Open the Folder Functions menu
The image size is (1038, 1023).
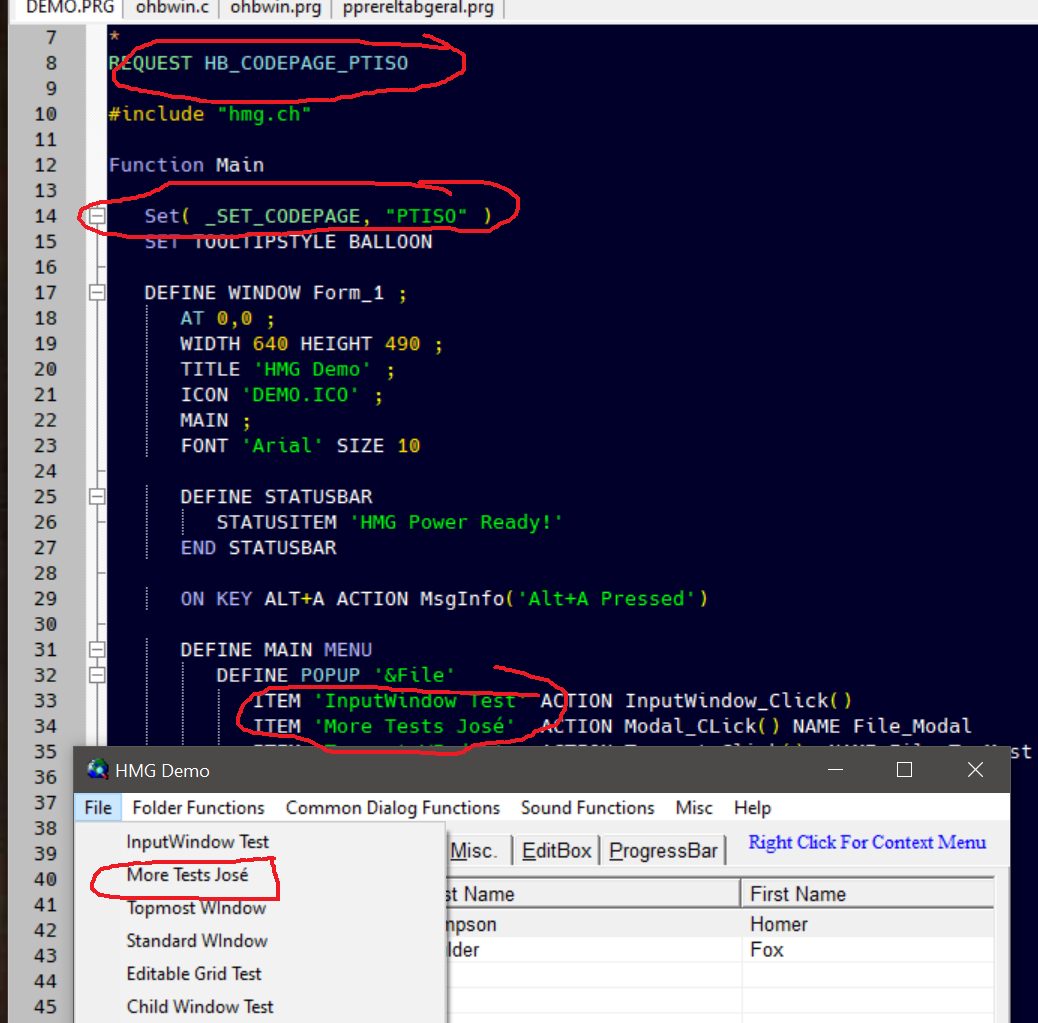[198, 808]
